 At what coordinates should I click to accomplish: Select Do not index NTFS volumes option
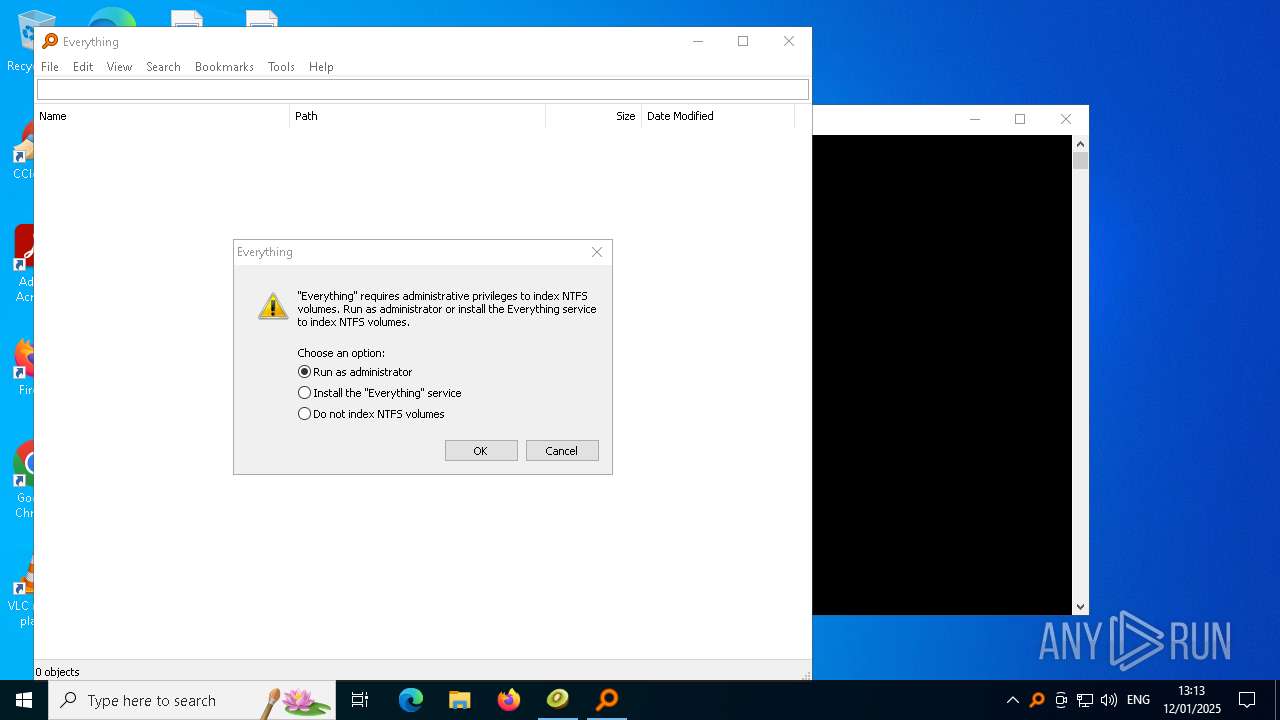click(372, 414)
